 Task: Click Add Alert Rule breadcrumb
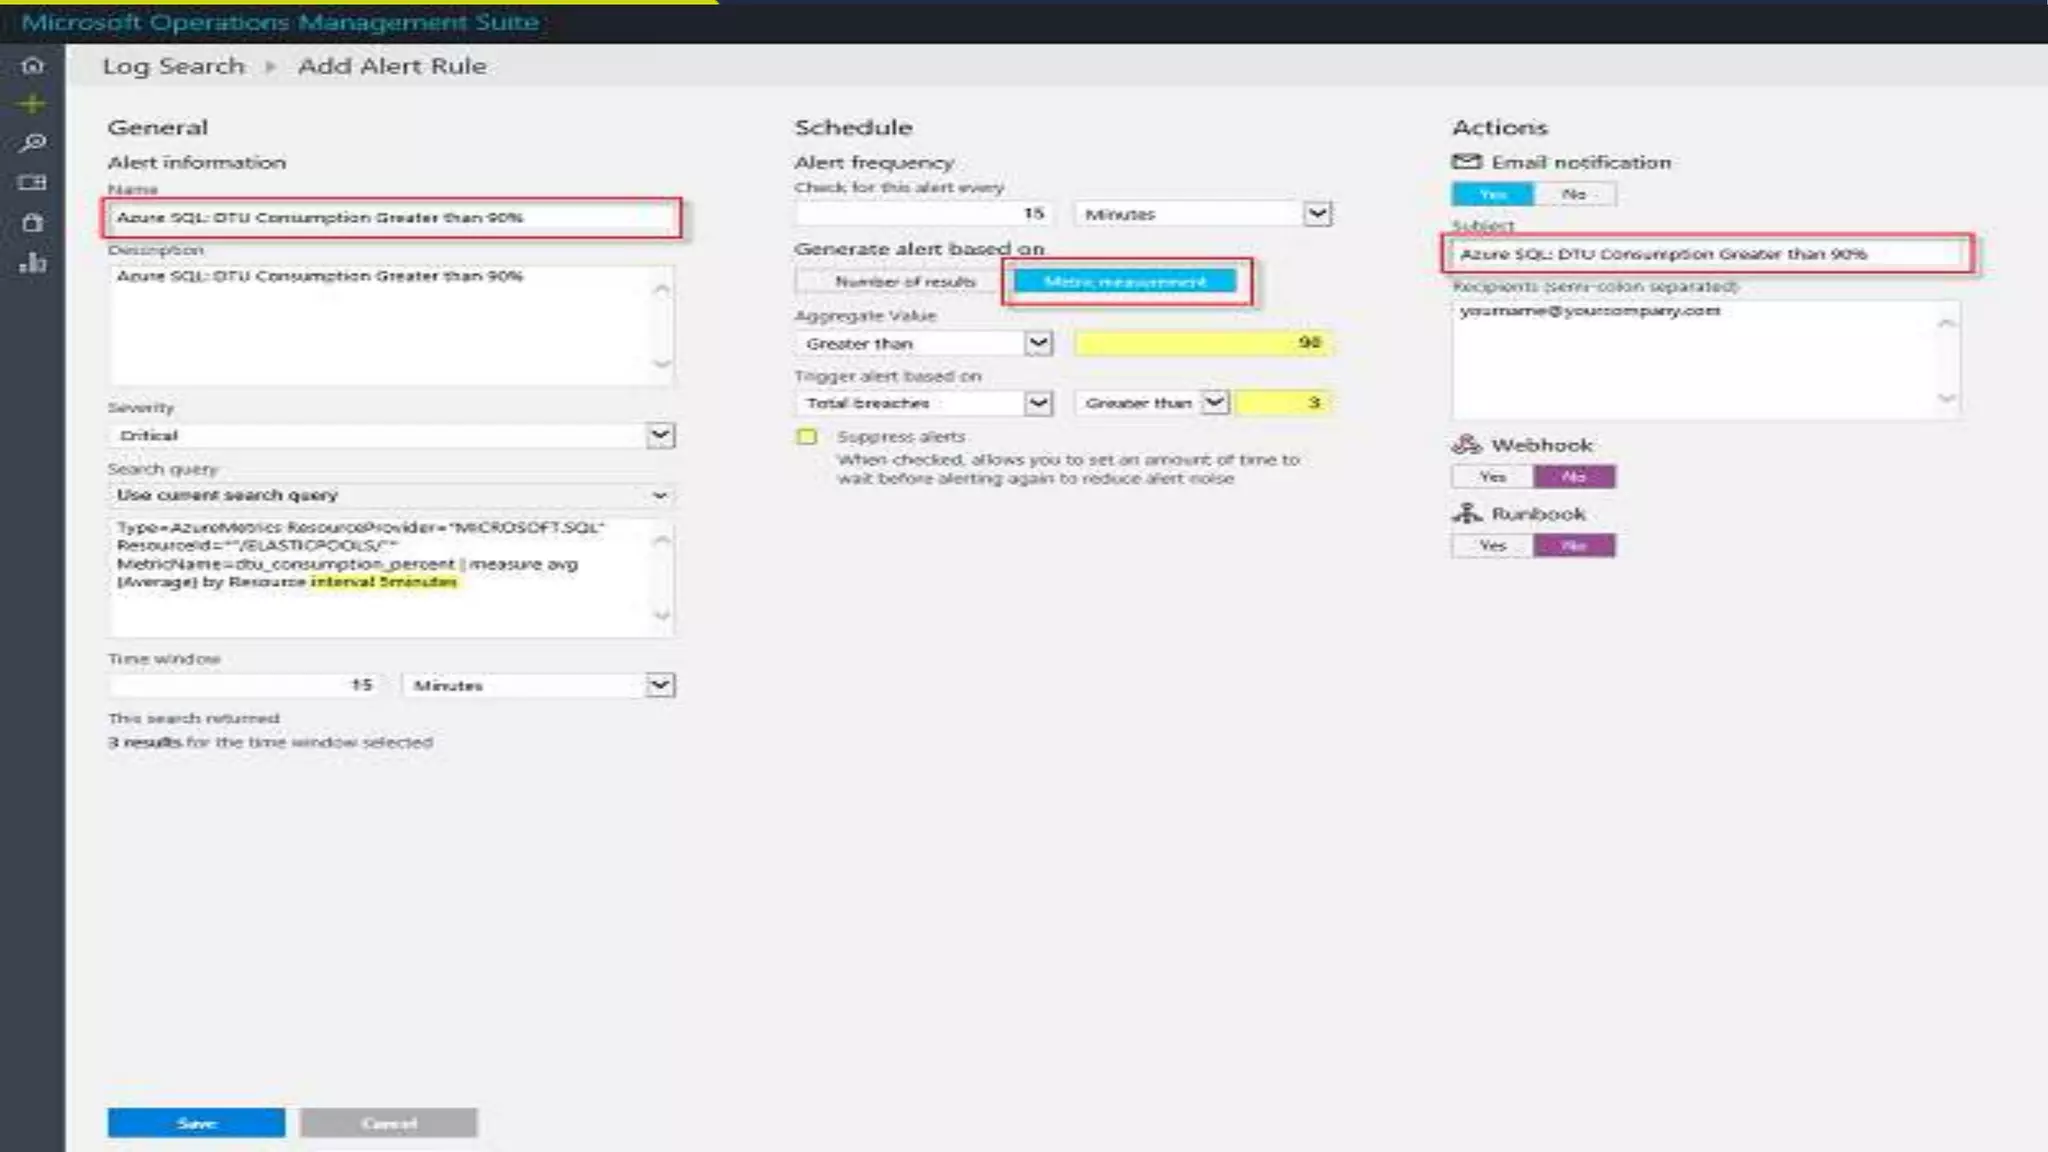pyautogui.click(x=392, y=66)
